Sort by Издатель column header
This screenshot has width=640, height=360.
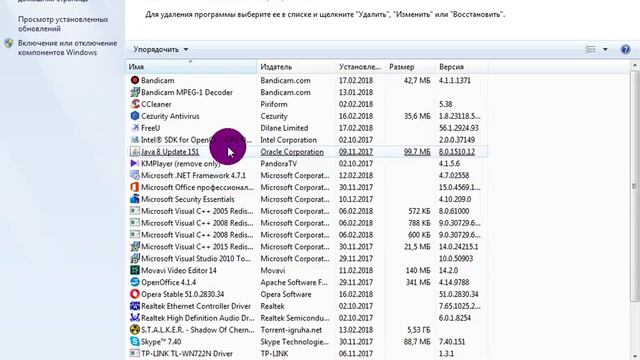296,67
